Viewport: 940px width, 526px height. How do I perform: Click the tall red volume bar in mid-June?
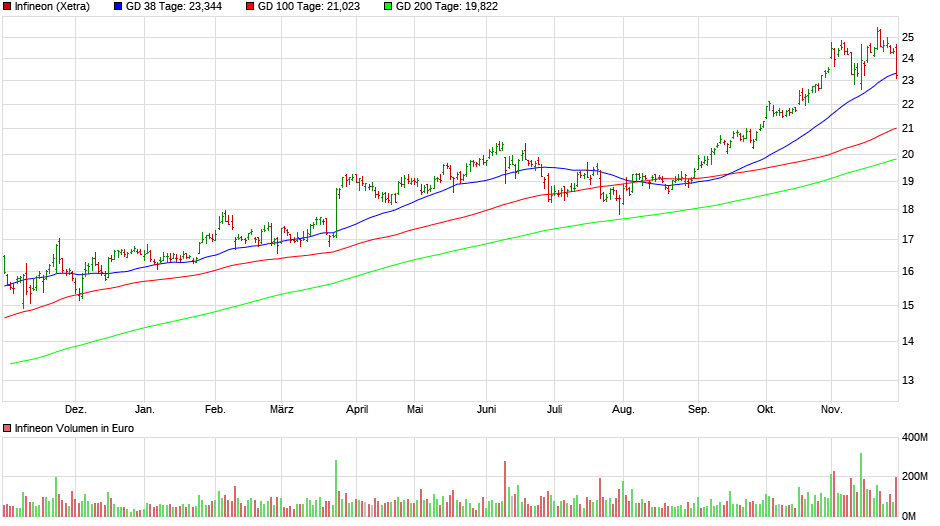[505, 489]
